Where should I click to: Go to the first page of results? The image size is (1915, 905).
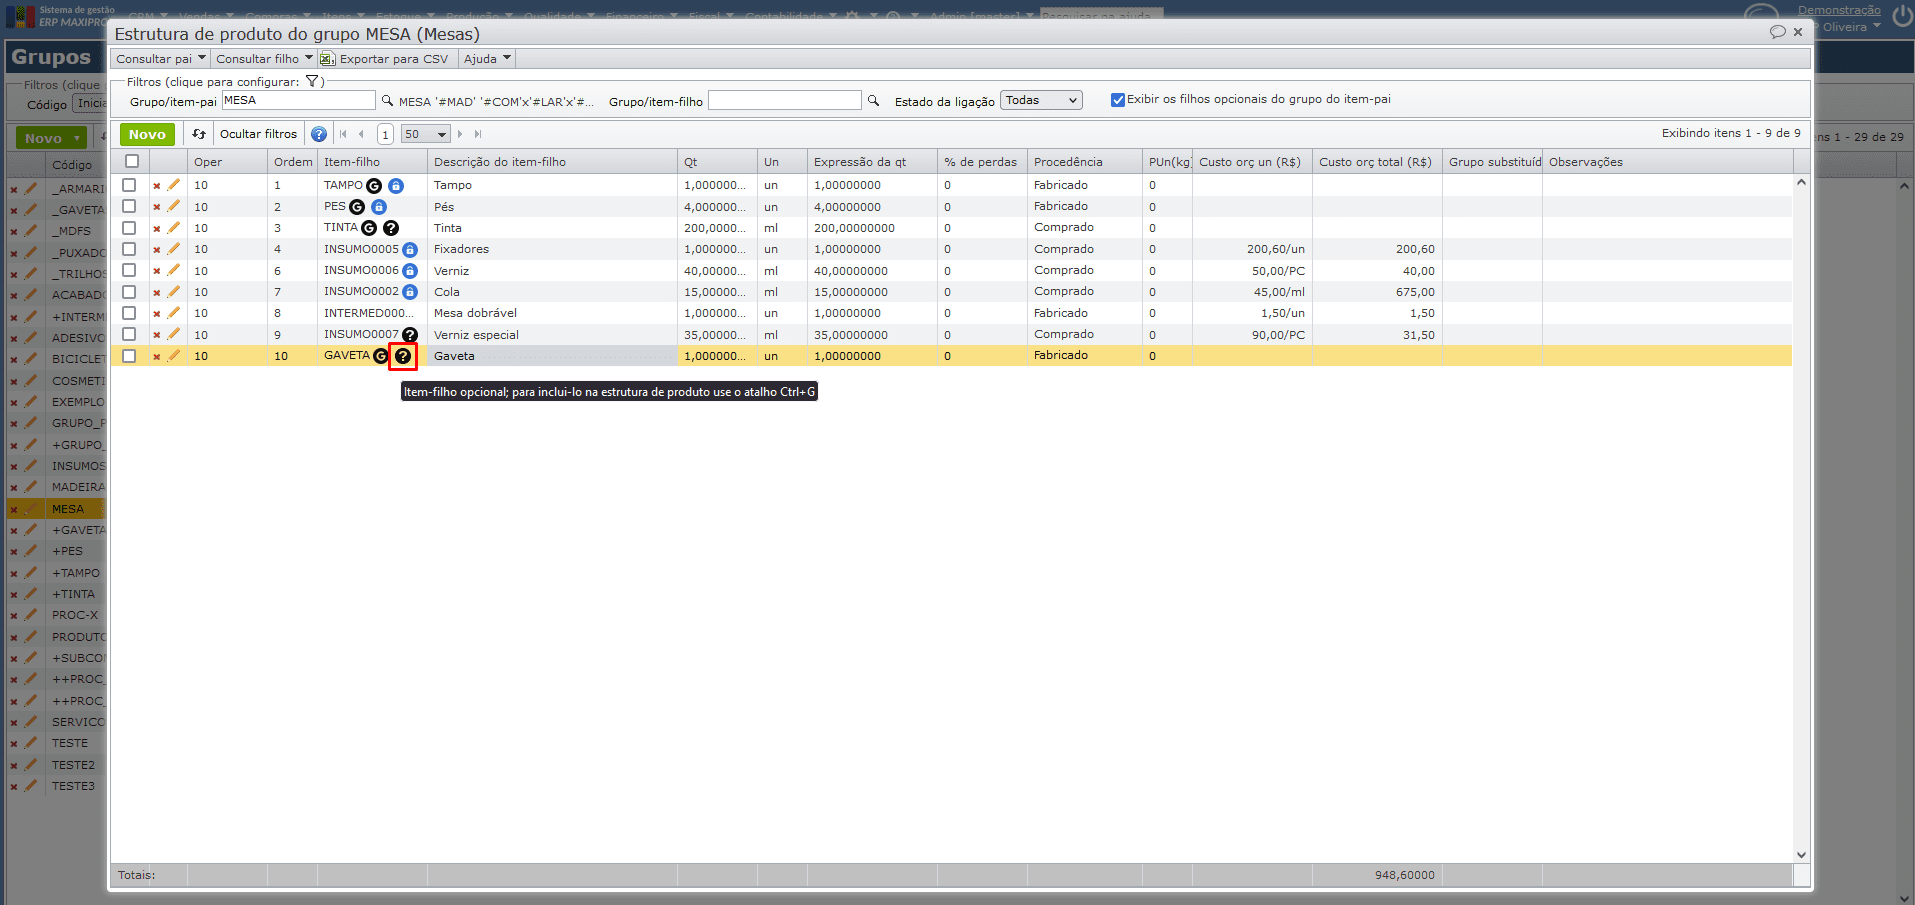(343, 134)
